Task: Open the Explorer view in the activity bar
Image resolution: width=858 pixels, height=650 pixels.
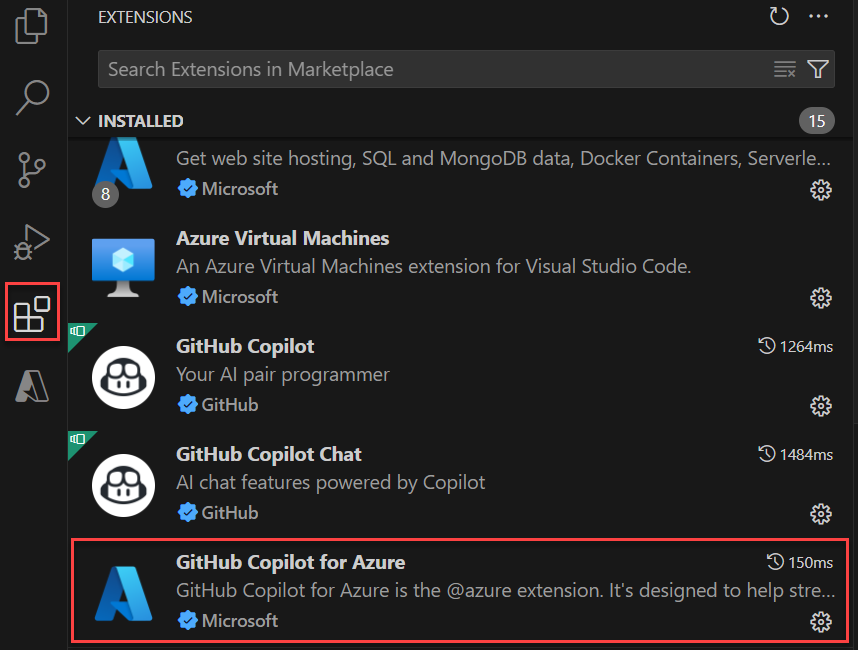Action: [x=31, y=27]
